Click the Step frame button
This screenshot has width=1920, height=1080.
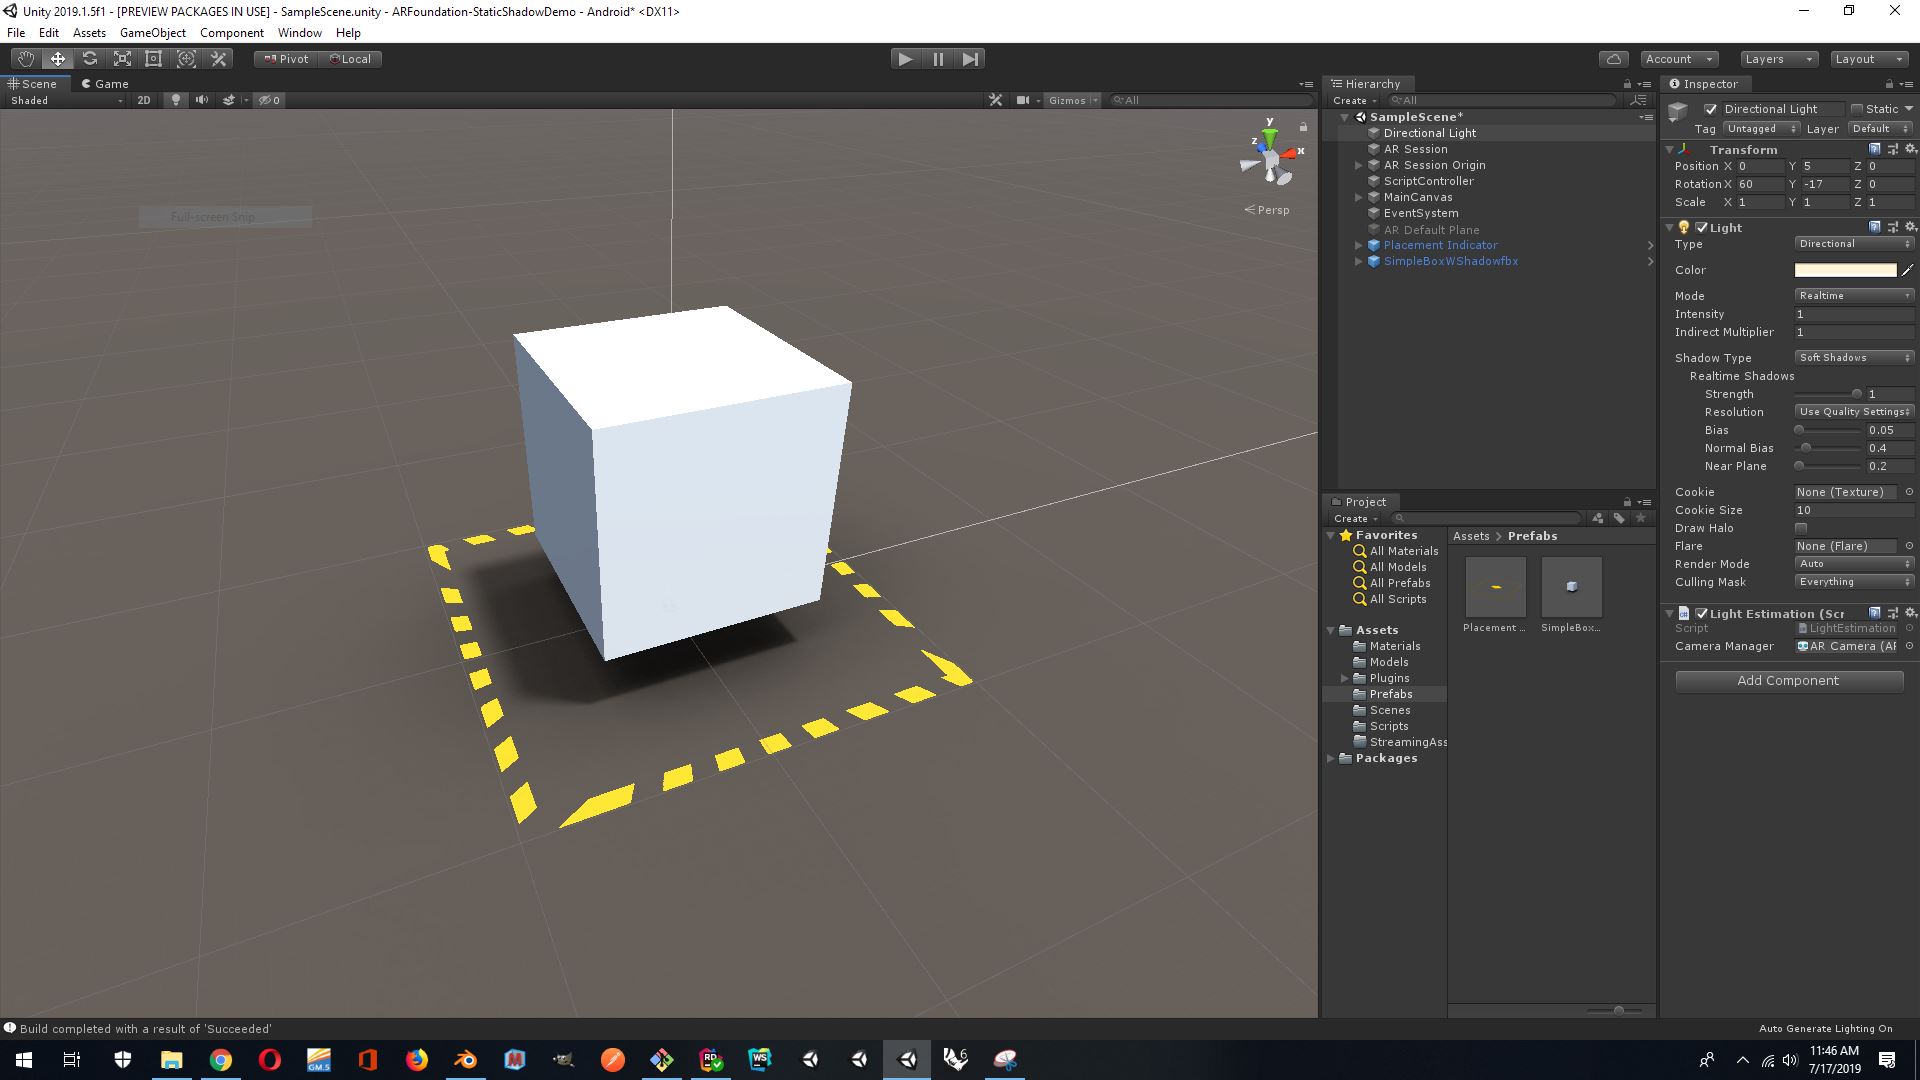970,59
